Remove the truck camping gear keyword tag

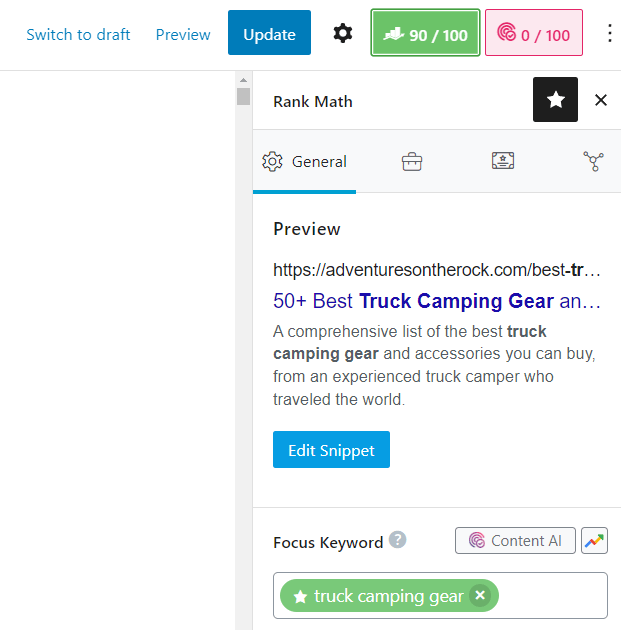[x=480, y=596]
